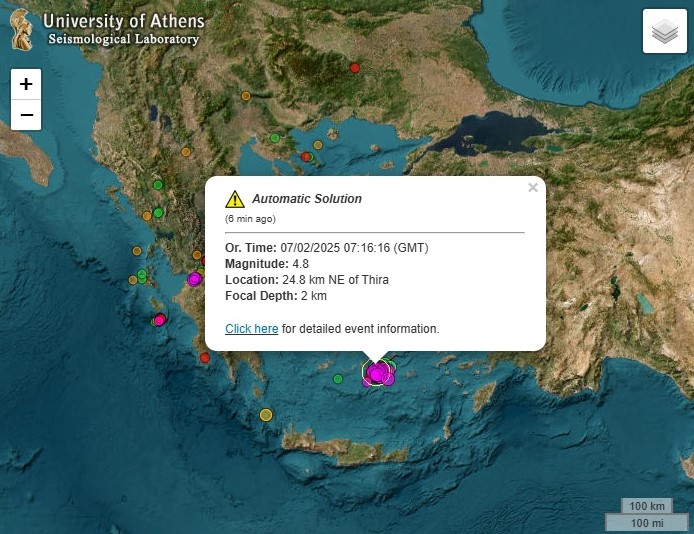This screenshot has height=534, width=694.
Task: Select the pink marker near Zakynthos island
Action: click(159, 320)
